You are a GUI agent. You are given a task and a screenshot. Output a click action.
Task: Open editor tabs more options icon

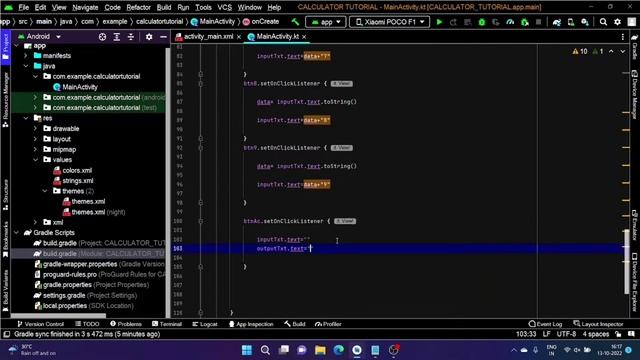pyautogui.click(x=622, y=37)
